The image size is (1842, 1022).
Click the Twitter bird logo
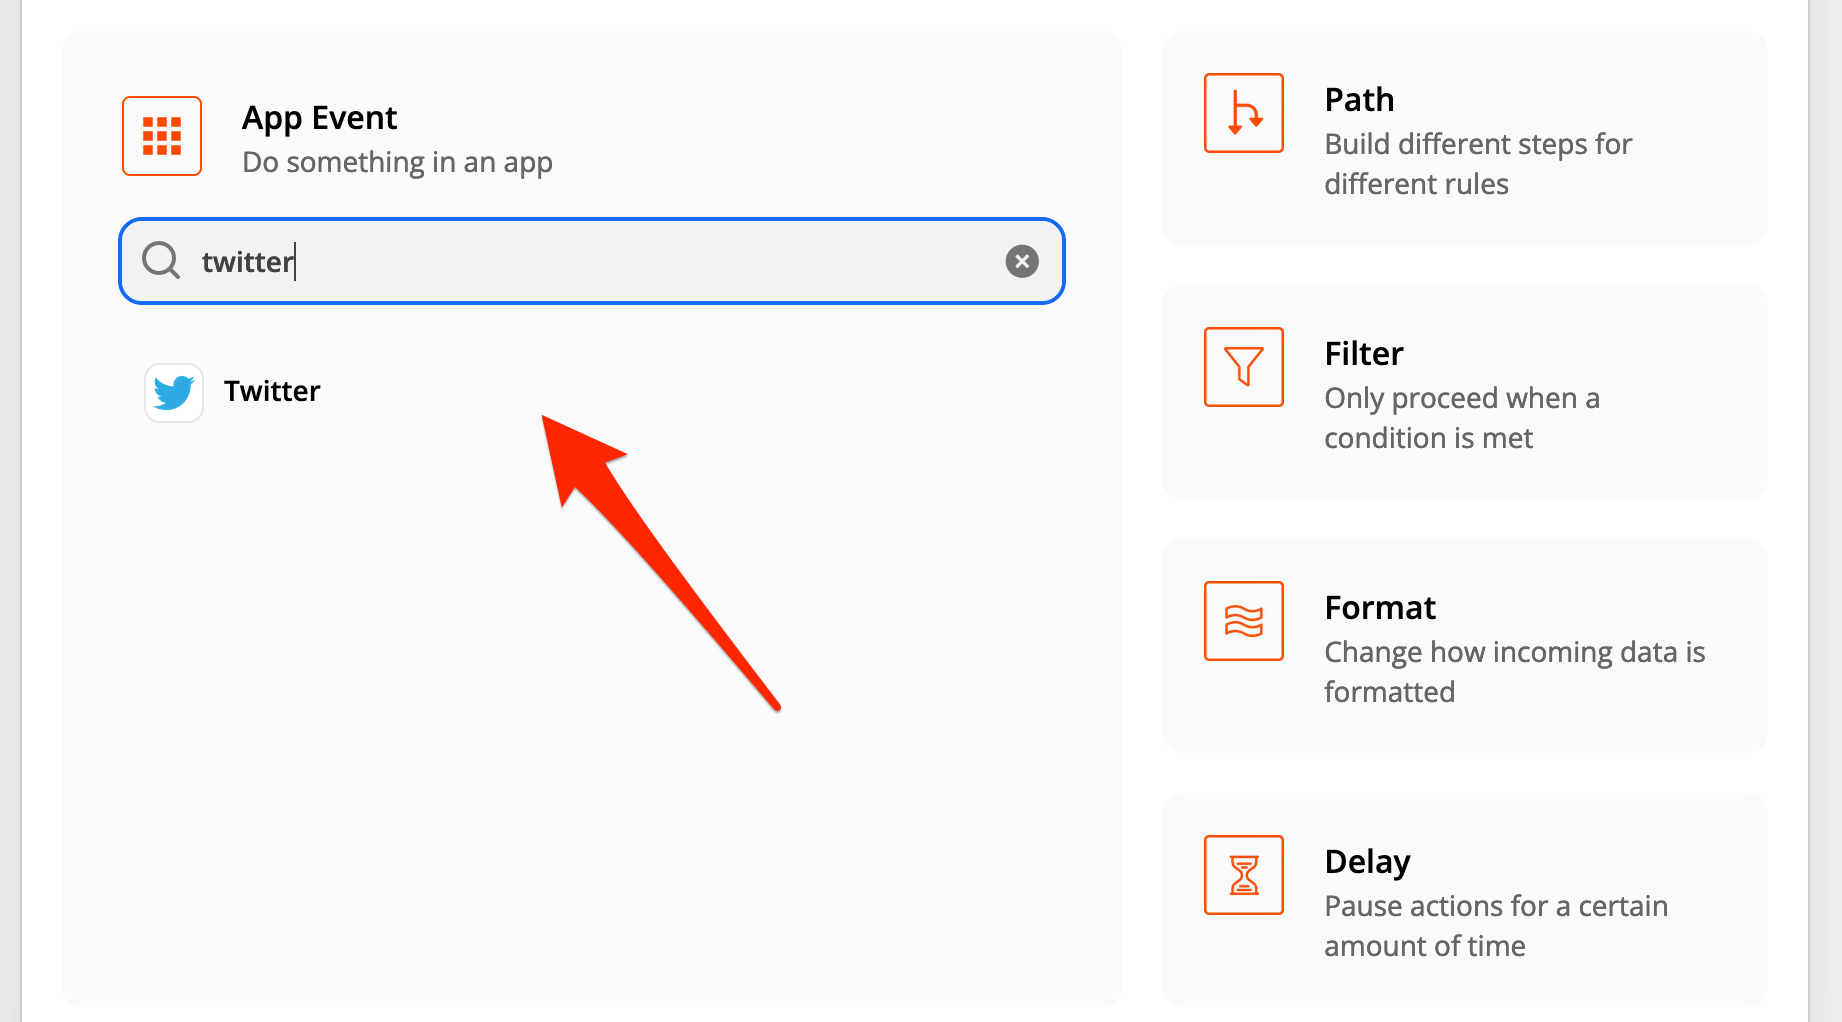(174, 392)
